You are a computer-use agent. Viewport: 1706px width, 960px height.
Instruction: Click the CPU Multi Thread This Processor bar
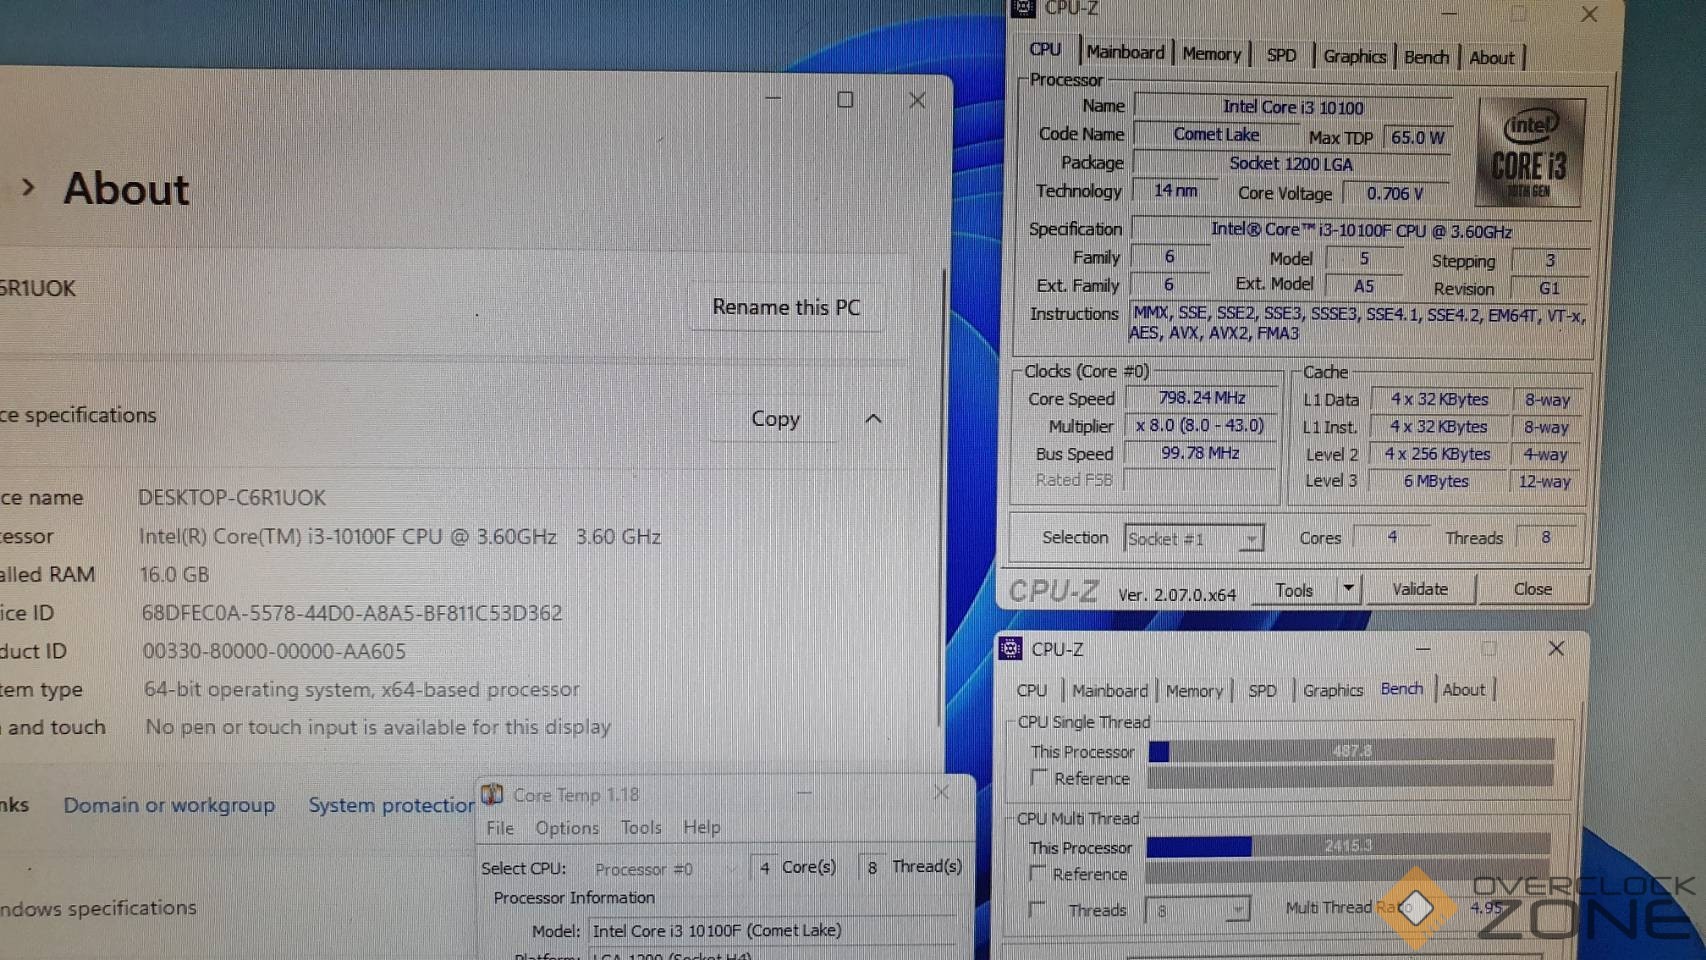[x=1348, y=846]
